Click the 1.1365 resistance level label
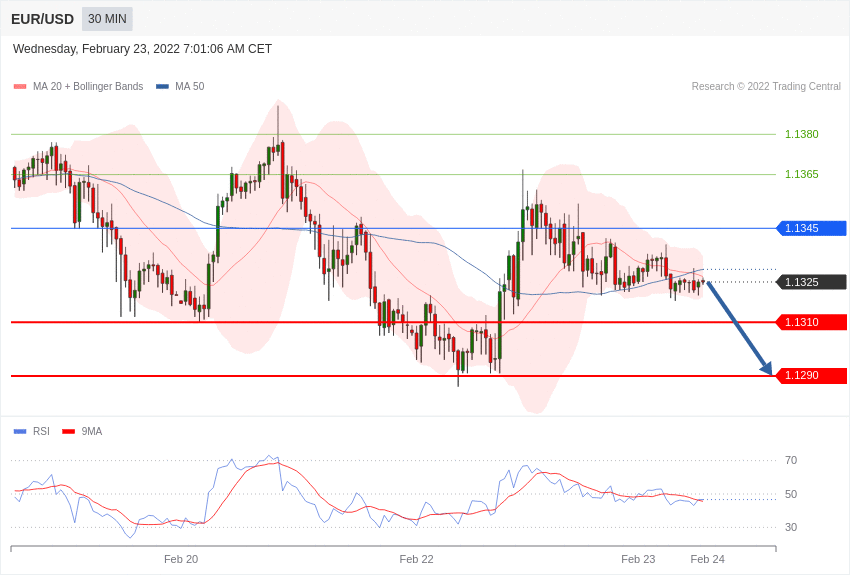 point(802,174)
